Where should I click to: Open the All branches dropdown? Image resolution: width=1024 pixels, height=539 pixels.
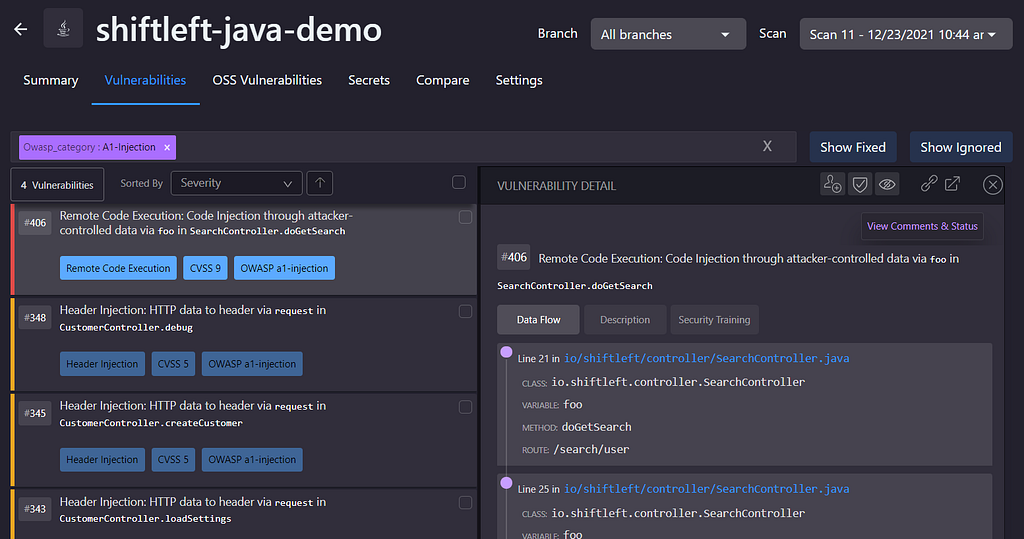click(667, 34)
